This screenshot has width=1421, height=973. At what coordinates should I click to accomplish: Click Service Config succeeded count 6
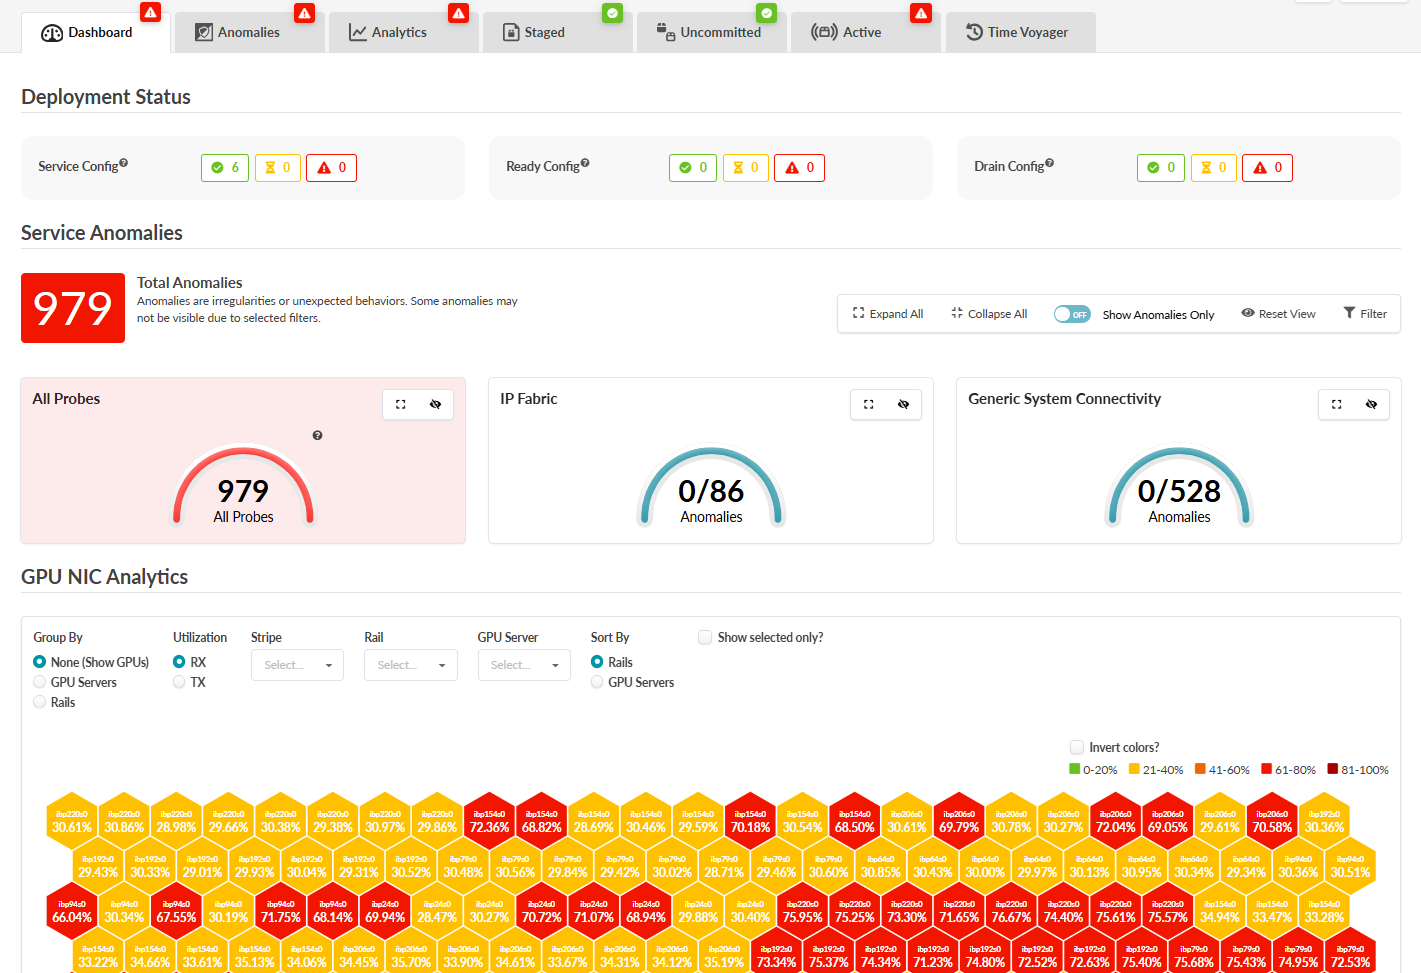pyautogui.click(x=225, y=168)
